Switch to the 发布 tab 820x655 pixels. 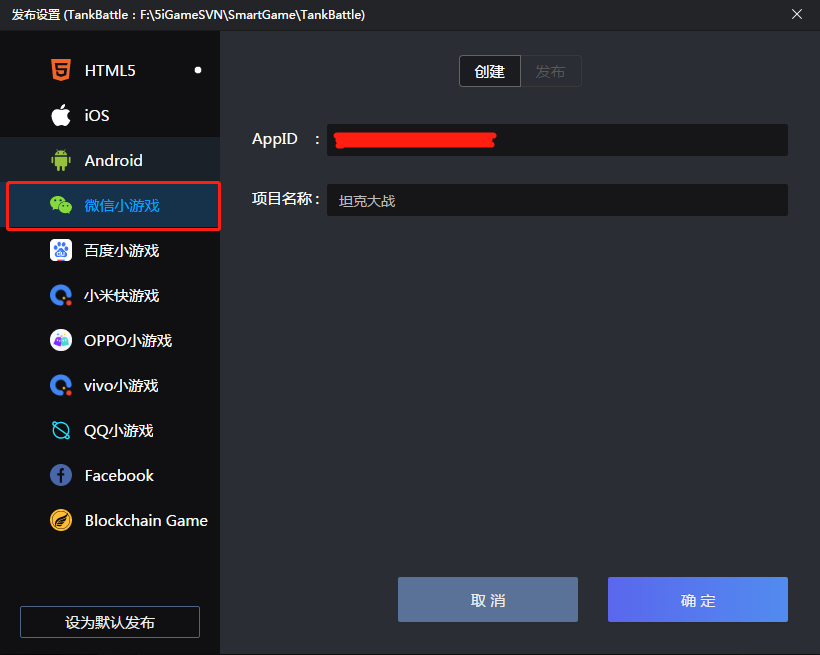point(551,71)
